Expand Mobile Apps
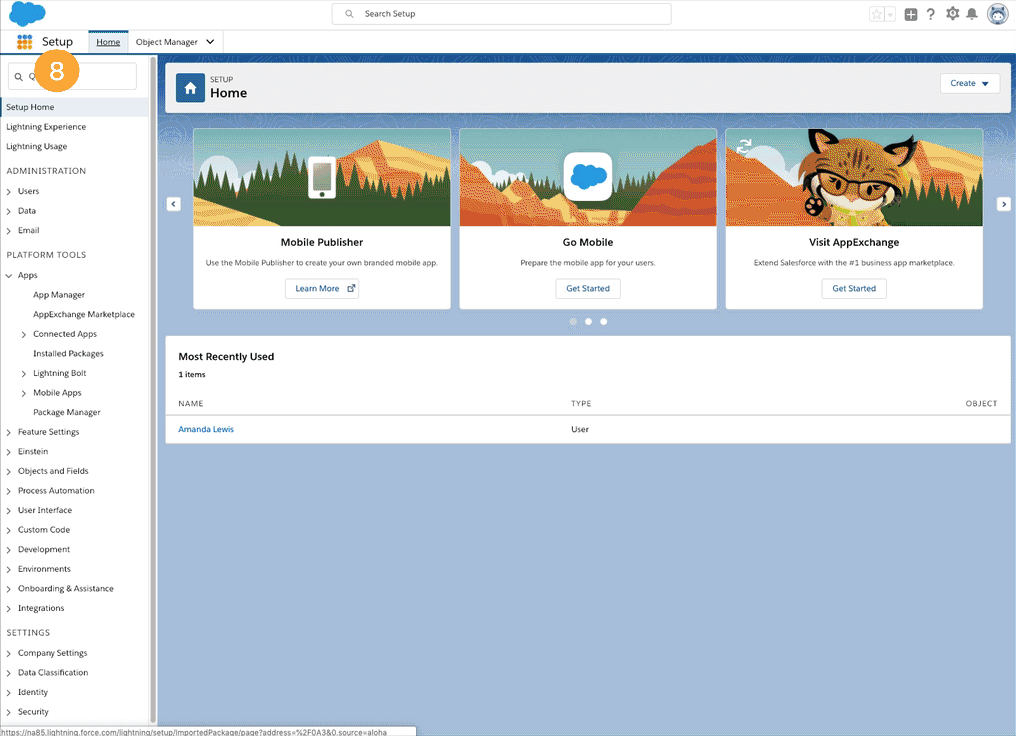This screenshot has height=736, width=1016. tap(24, 393)
